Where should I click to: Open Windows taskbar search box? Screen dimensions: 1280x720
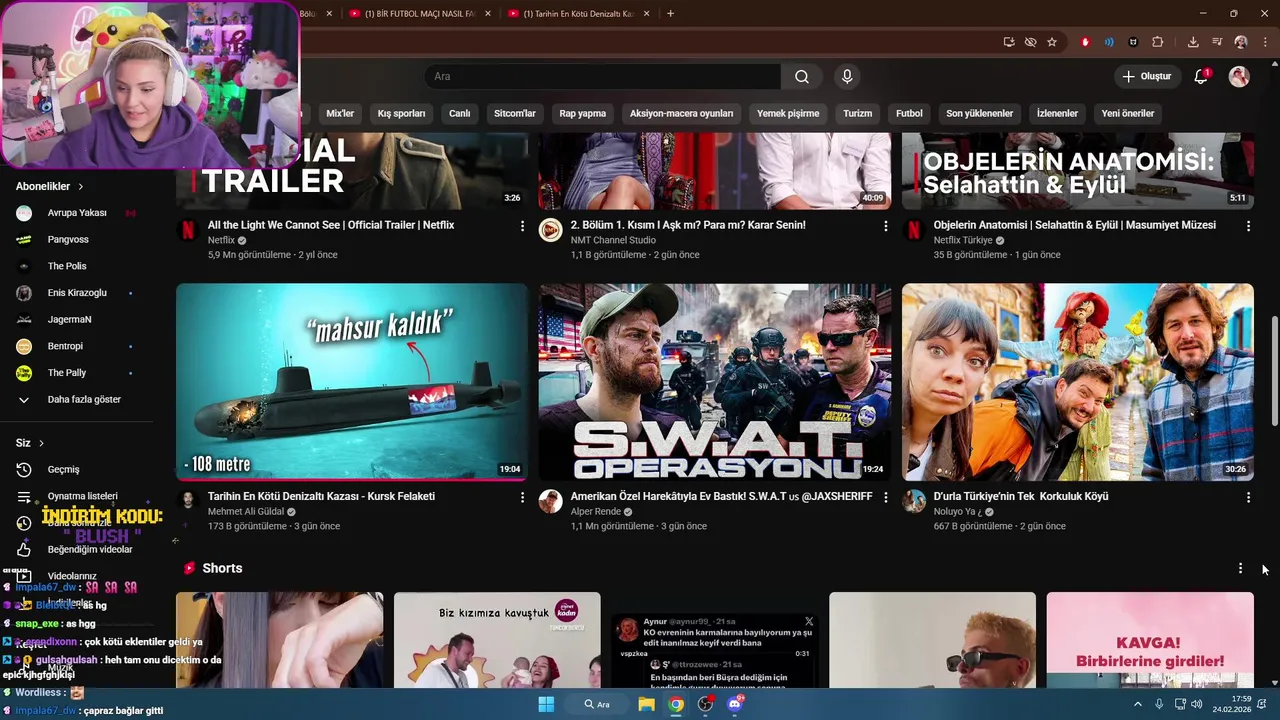(598, 704)
